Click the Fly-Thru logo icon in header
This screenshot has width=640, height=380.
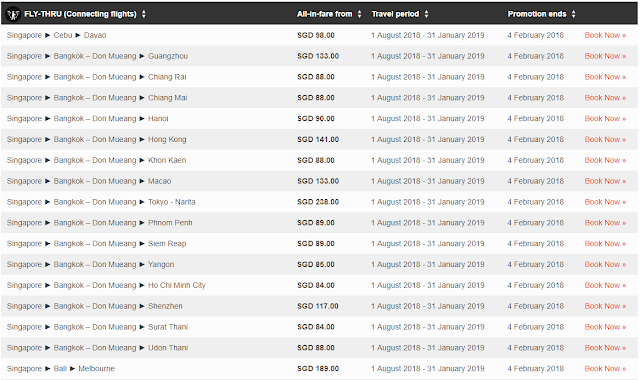pyautogui.click(x=13, y=14)
